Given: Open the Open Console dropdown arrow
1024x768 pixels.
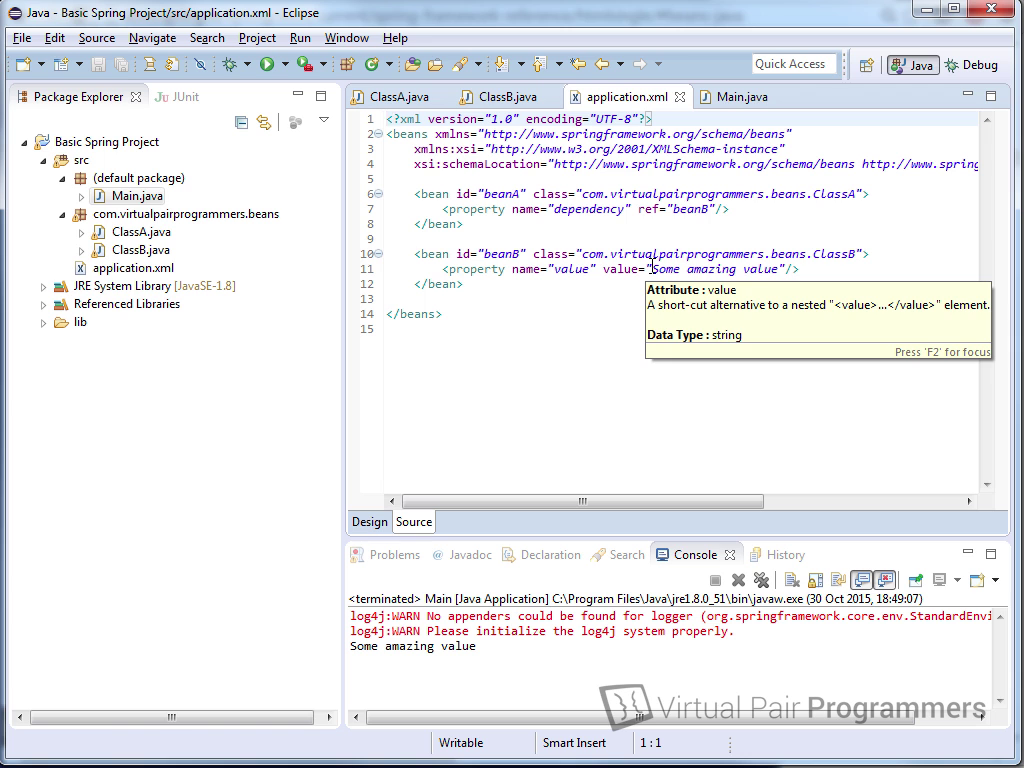Looking at the screenshot, I should (995, 580).
